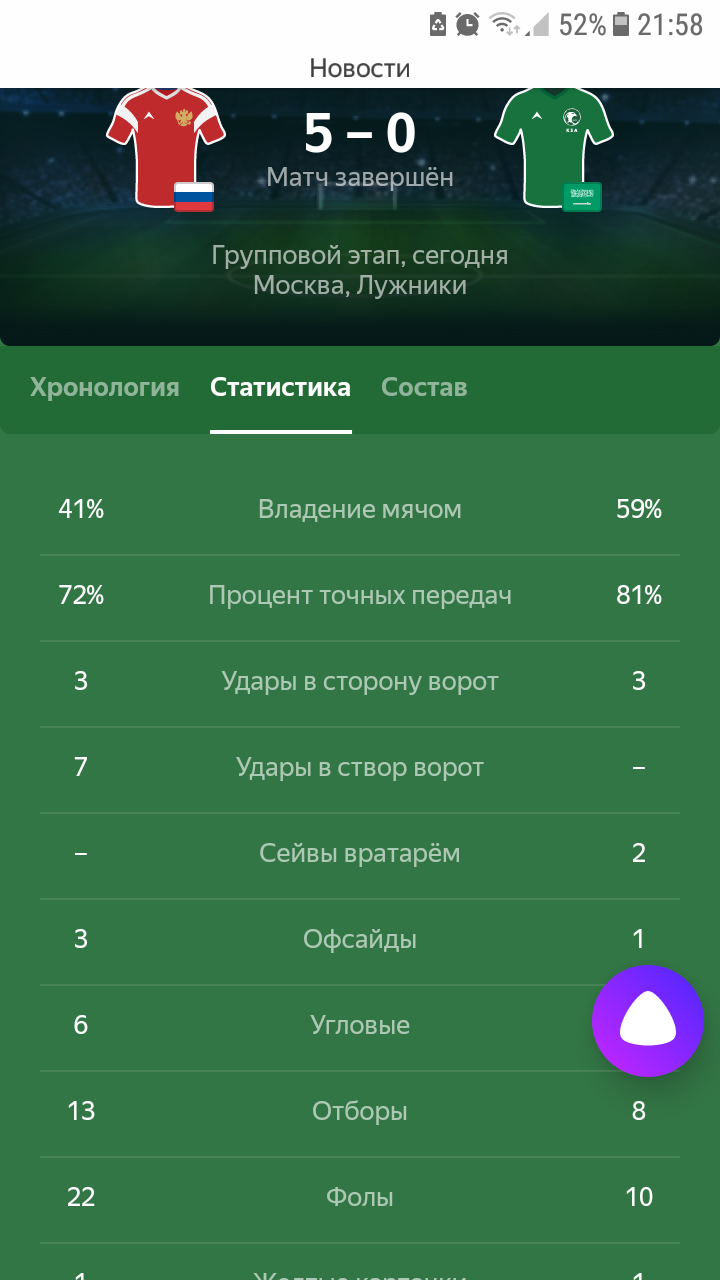Tap the Удары в створ ворот row

click(x=360, y=770)
